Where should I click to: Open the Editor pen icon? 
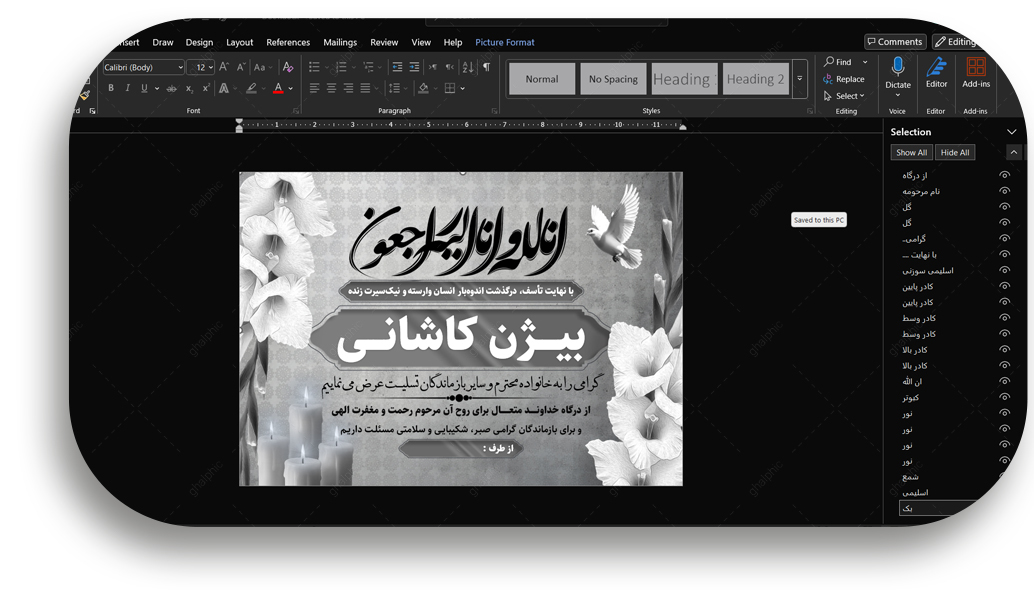pos(936,68)
